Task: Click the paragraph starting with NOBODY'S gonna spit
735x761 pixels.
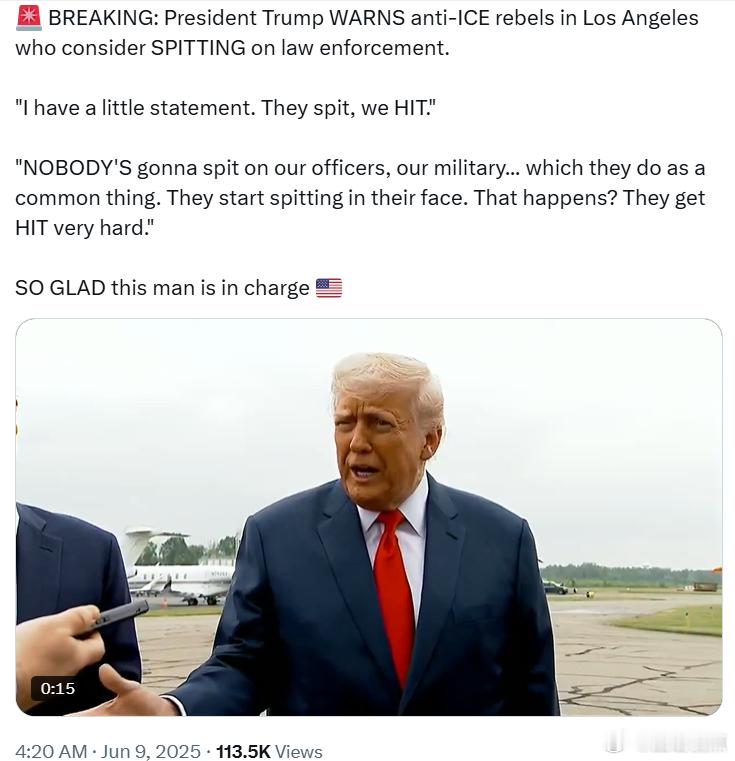Action: pyautogui.click(x=360, y=198)
